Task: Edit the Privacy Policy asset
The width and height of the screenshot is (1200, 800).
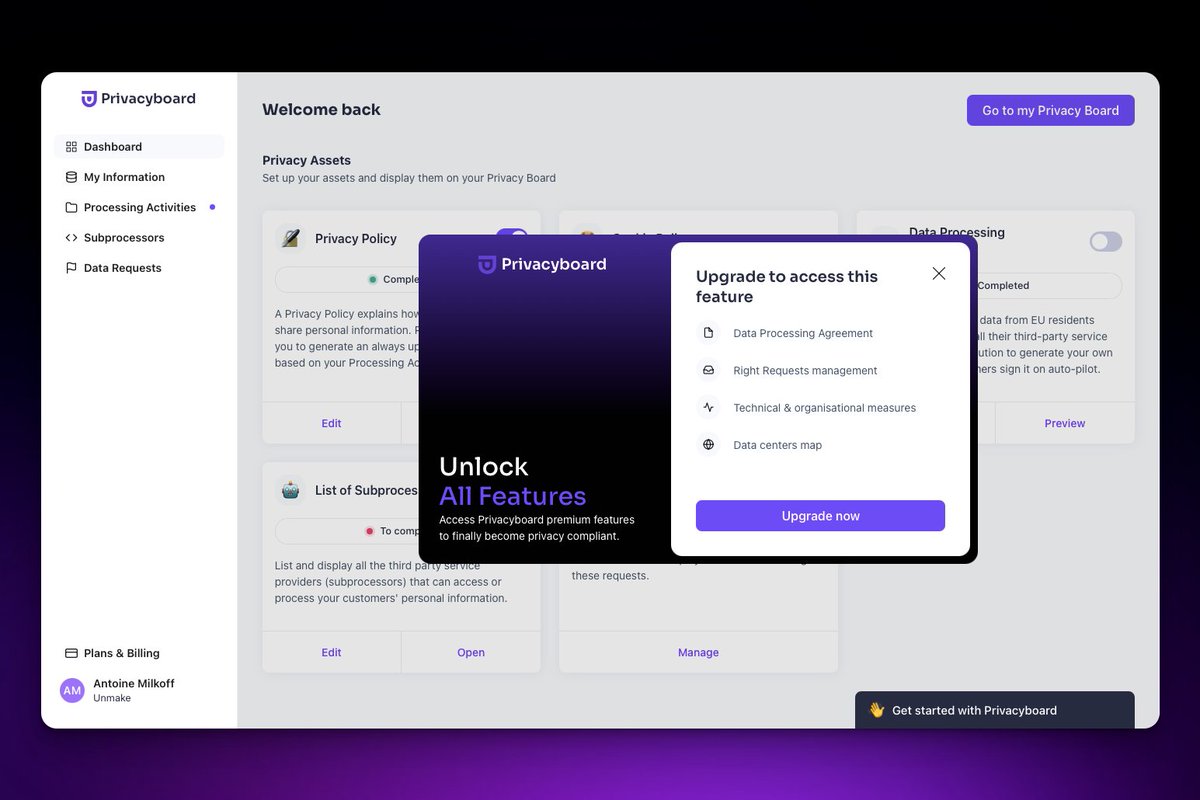Action: [331, 423]
